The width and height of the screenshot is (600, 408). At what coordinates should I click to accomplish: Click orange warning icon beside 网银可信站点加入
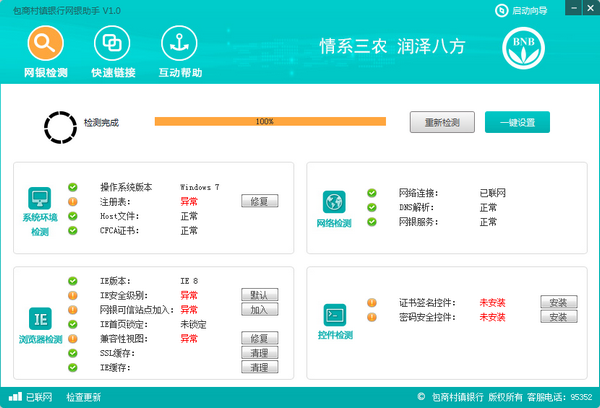coord(73,310)
